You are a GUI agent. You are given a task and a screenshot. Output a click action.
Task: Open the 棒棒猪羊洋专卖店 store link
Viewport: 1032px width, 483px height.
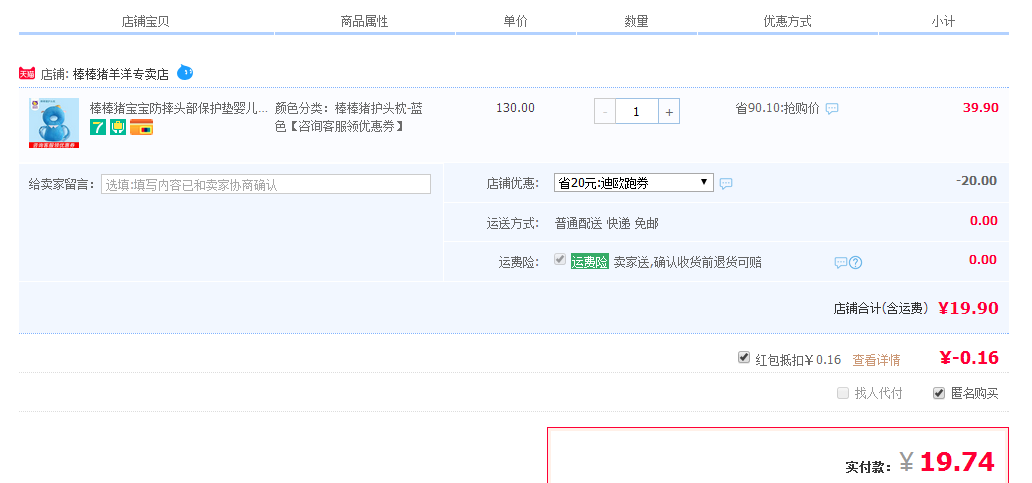[x=120, y=74]
